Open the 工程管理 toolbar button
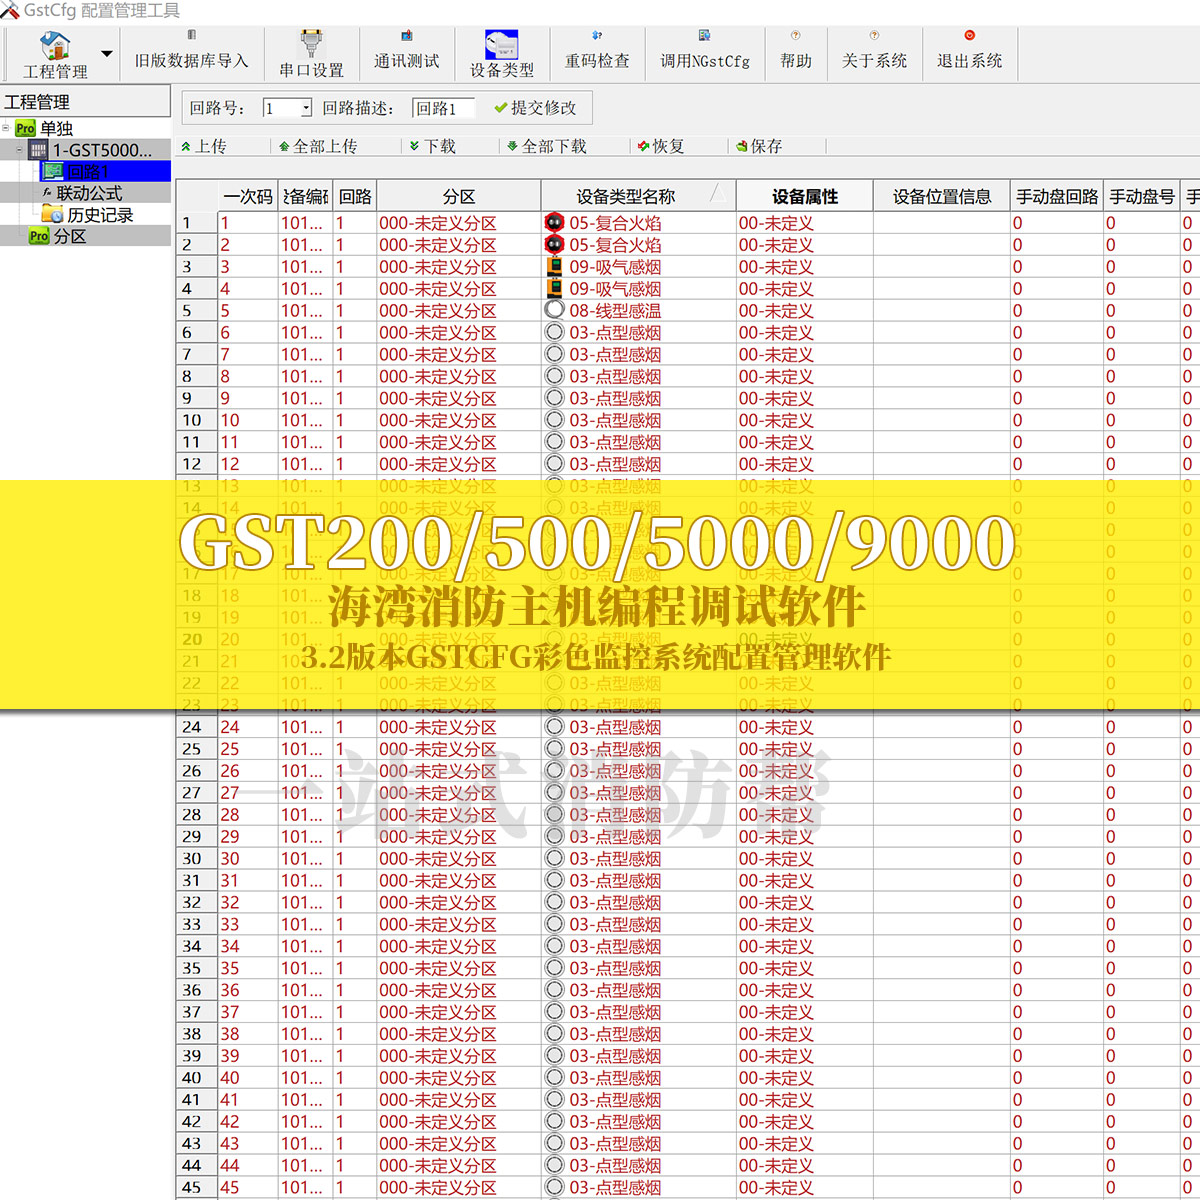The height and width of the screenshot is (1200, 1200). coord(55,55)
